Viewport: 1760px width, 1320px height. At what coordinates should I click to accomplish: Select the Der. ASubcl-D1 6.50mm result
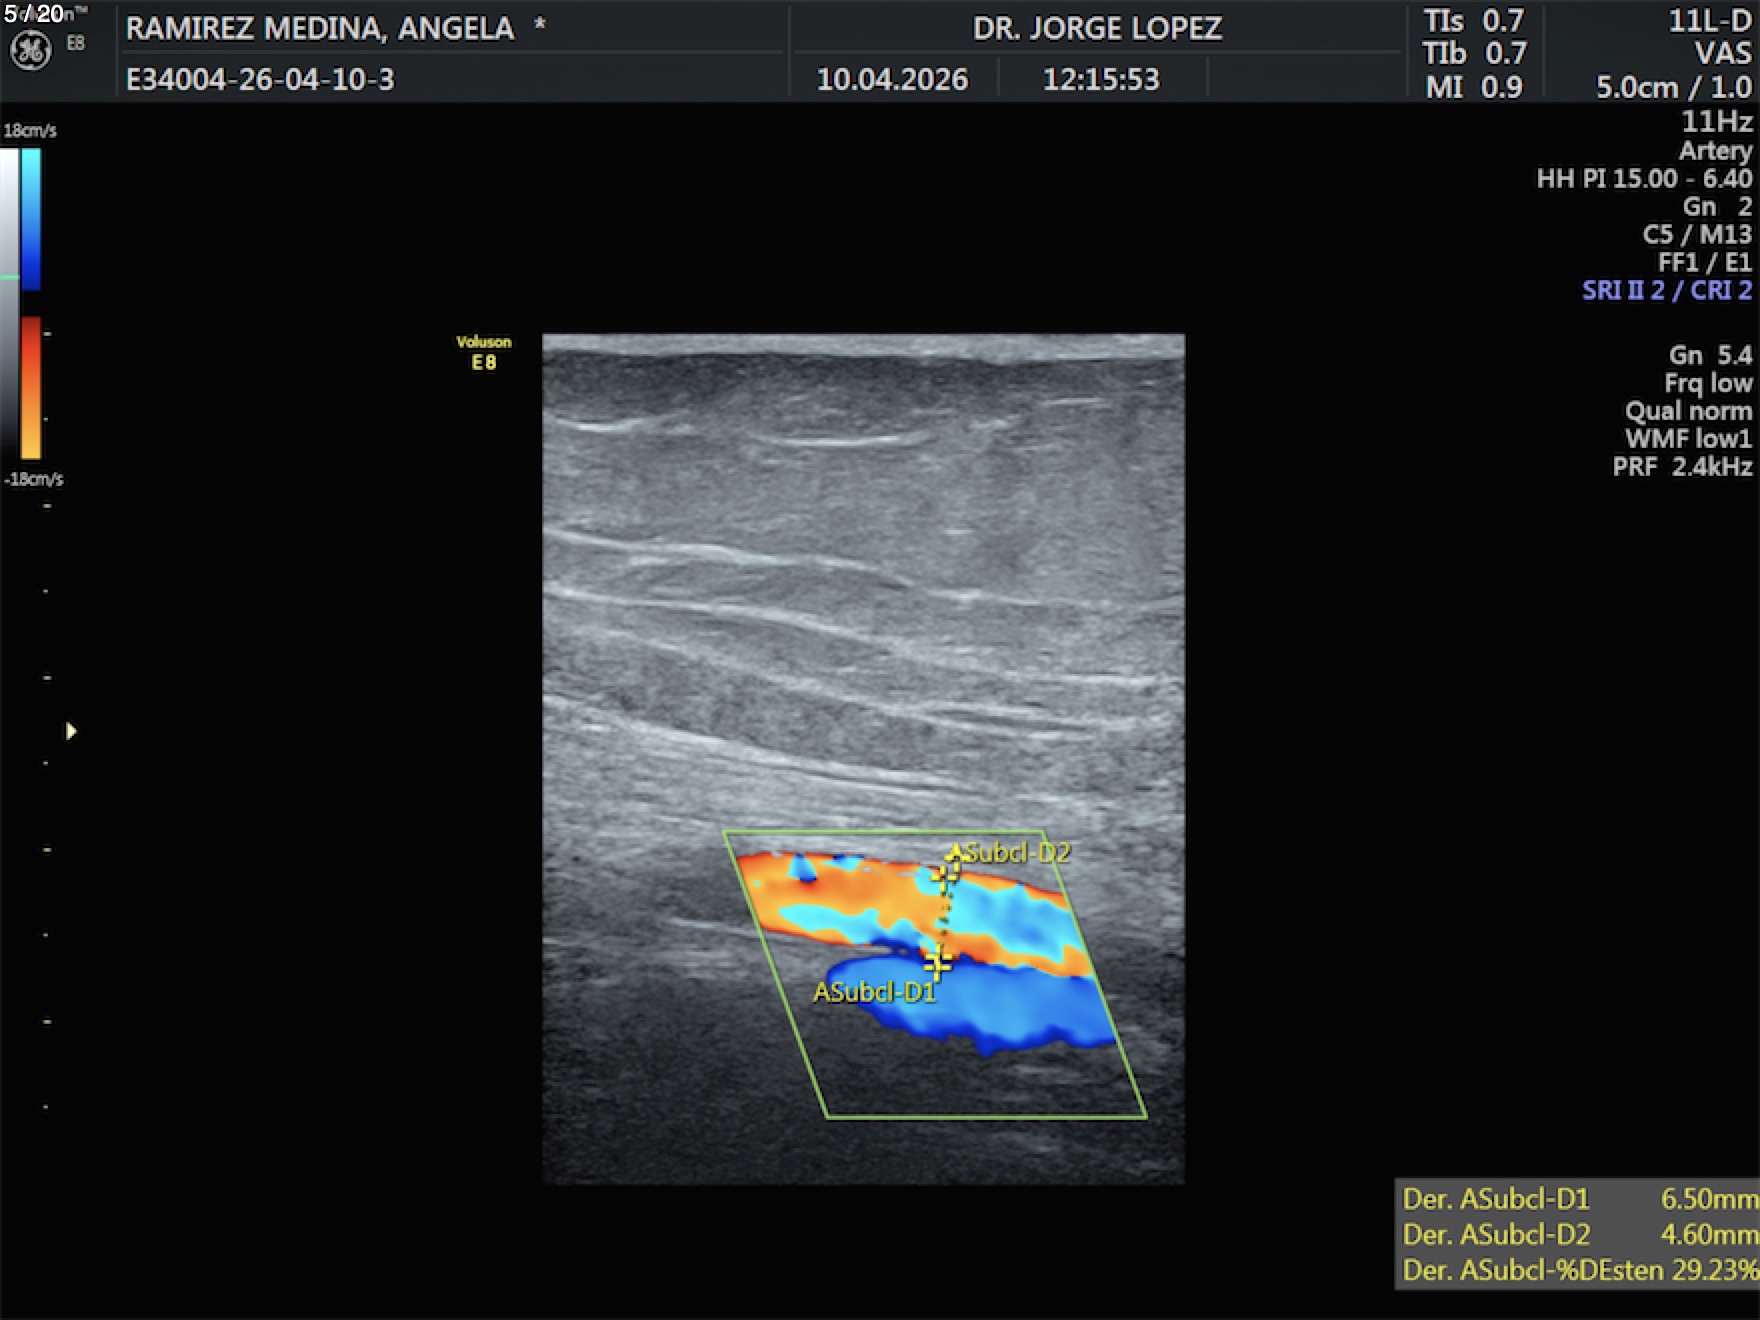pyautogui.click(x=1578, y=1198)
